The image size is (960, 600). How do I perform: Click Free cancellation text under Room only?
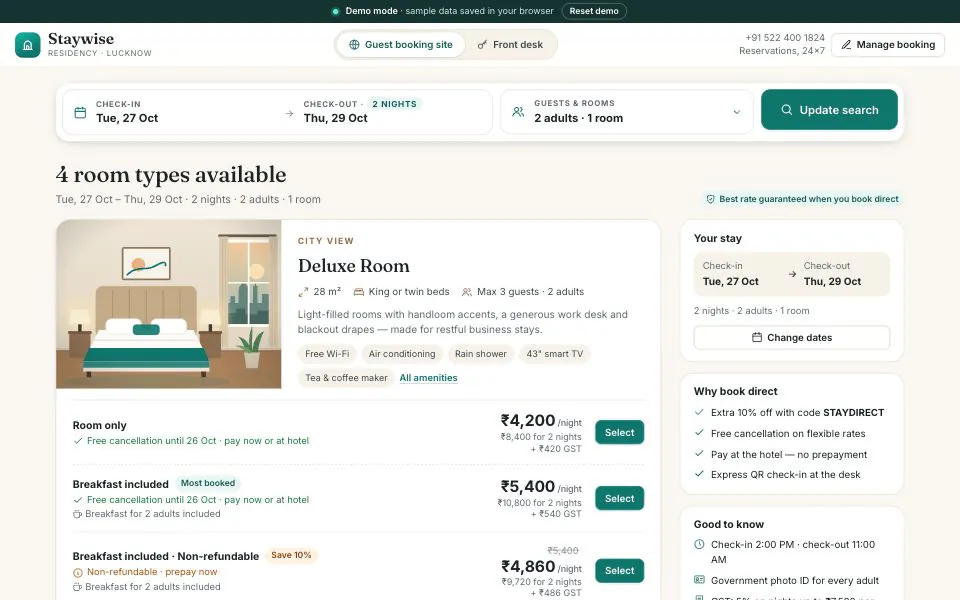(x=198, y=441)
